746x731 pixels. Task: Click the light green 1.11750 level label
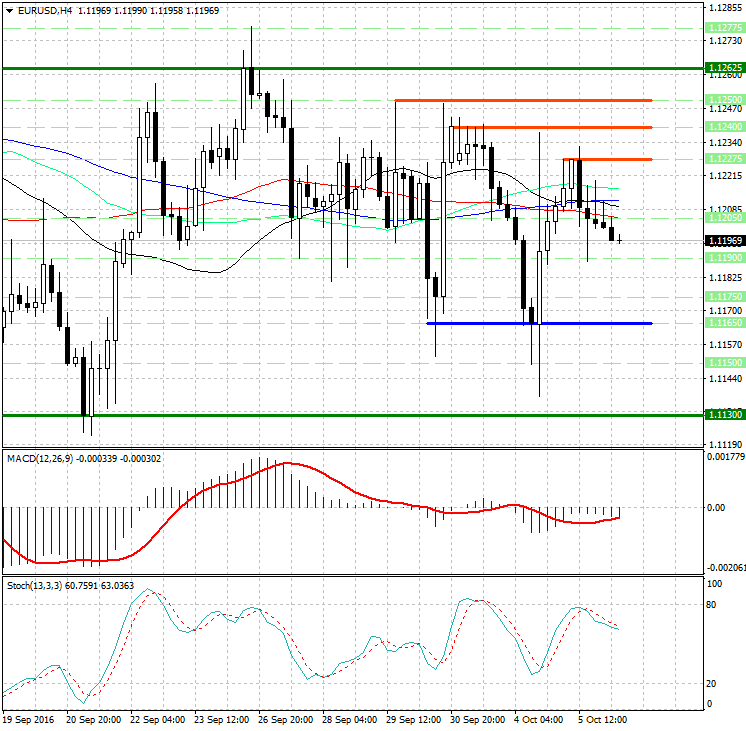point(725,296)
